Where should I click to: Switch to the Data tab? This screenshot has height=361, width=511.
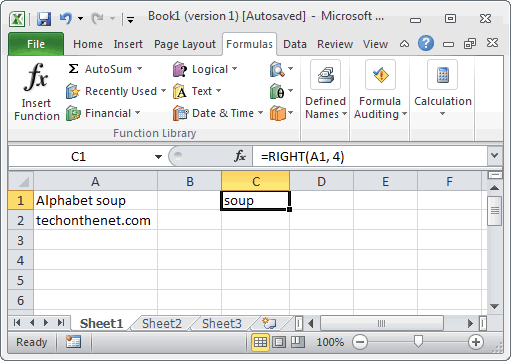(295, 44)
